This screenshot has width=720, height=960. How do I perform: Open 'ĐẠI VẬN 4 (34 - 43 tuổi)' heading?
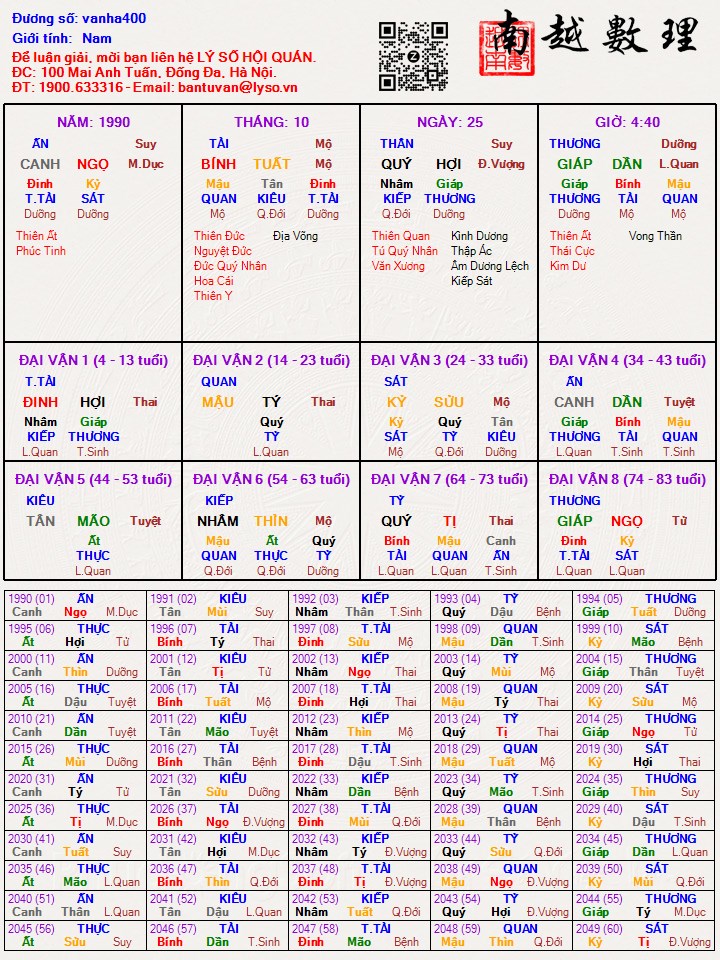coord(628,360)
